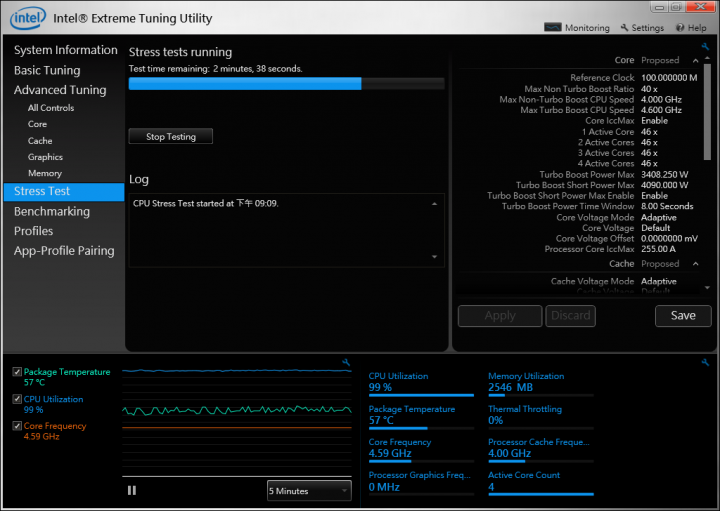
Task: Open the 5 Minutes time range dropdown
Action: pos(309,491)
